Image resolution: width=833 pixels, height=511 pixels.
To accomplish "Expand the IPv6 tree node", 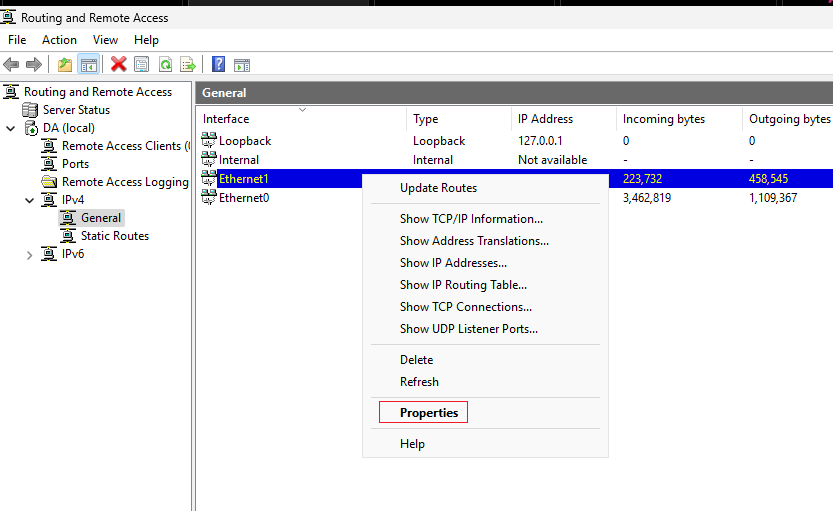I will 30,255.
